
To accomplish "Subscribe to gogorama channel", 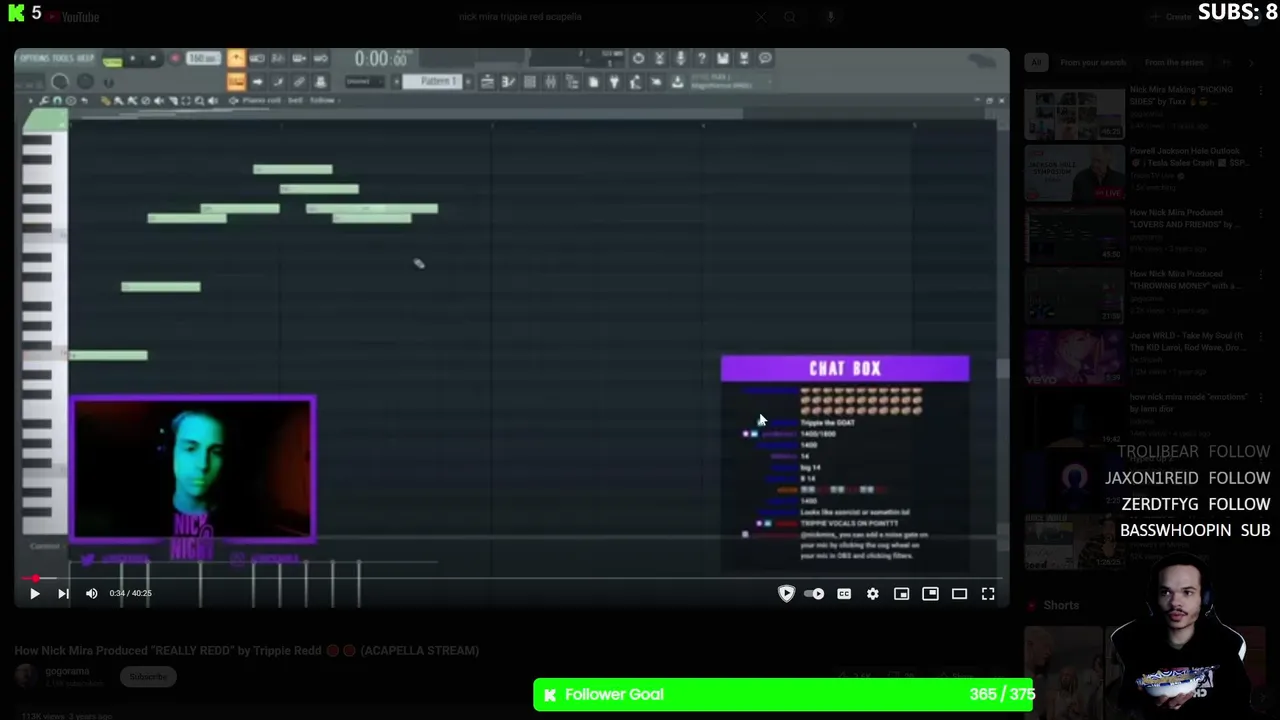I will (148, 677).
